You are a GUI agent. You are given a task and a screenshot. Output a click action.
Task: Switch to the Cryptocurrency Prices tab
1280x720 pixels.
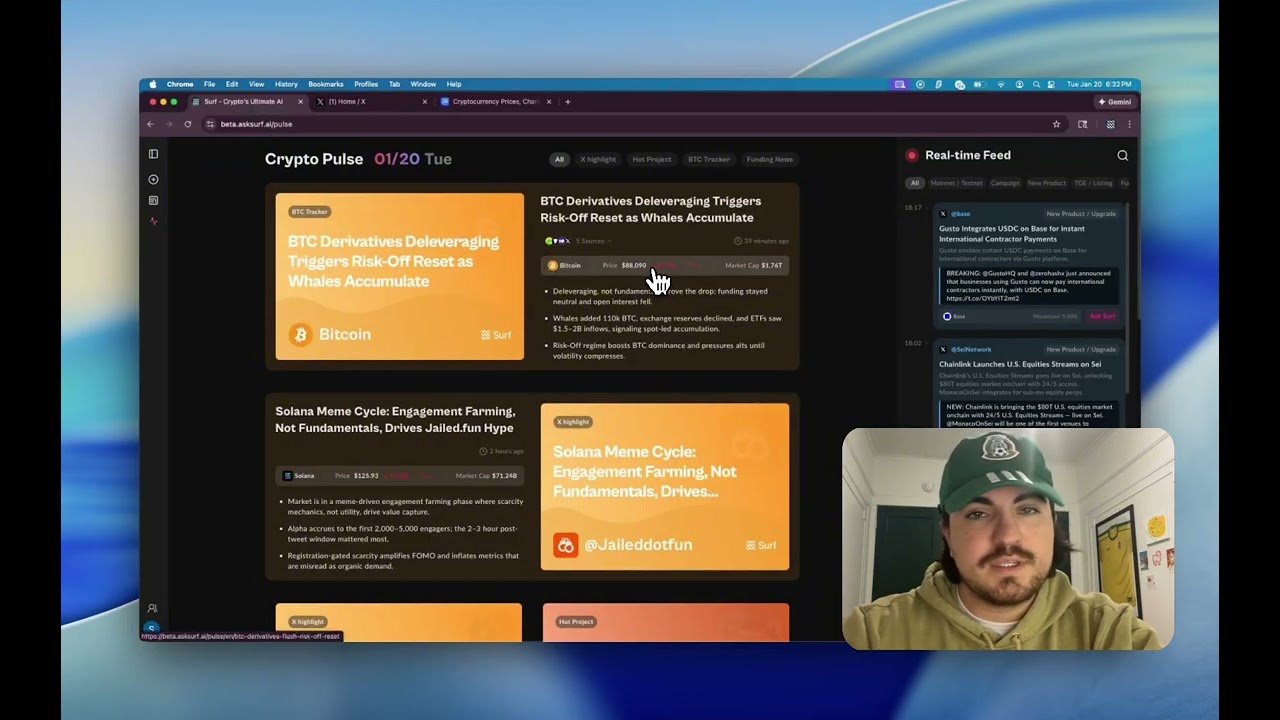[495, 101]
